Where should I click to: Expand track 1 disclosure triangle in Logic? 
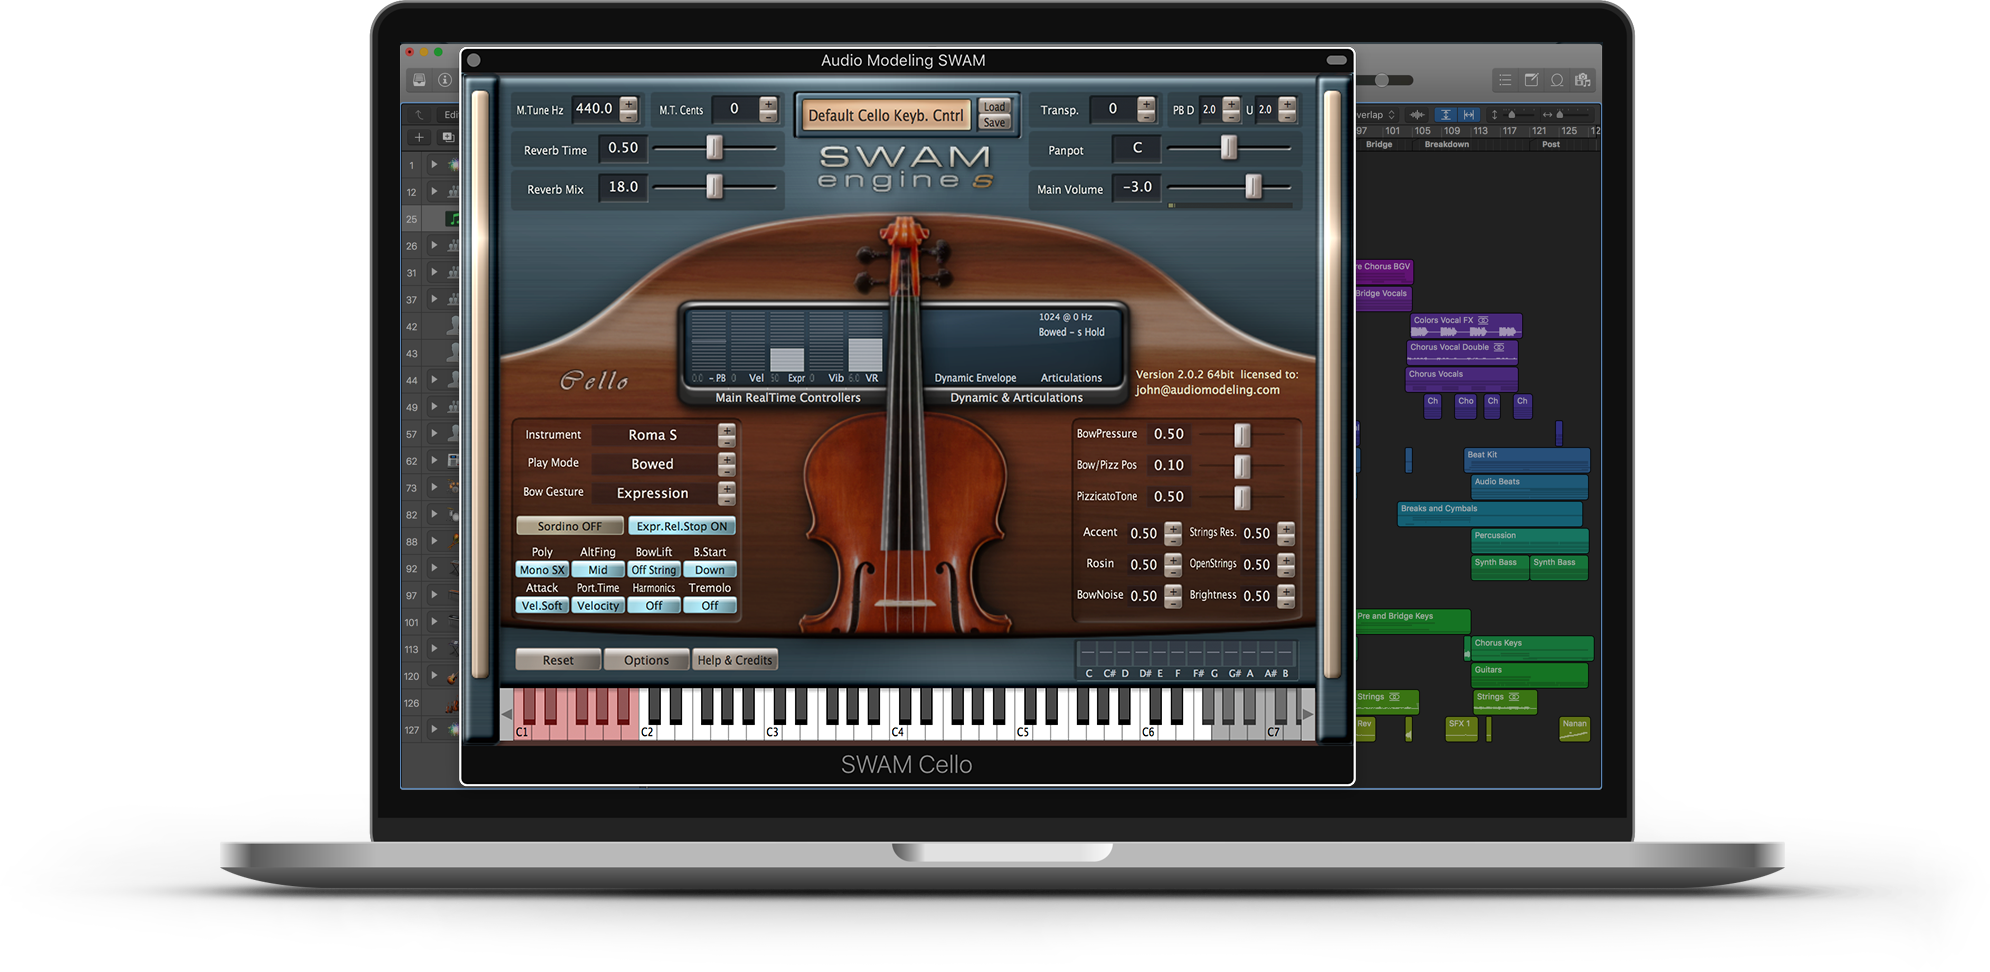[434, 164]
